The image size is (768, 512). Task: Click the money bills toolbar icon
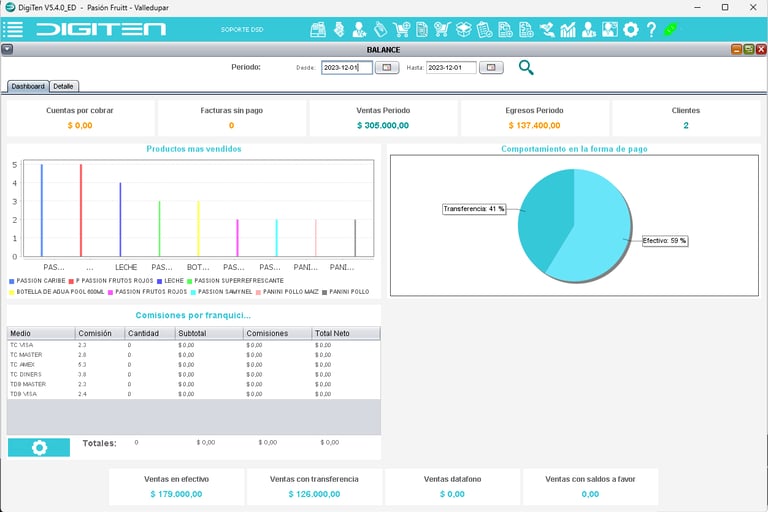pos(339,29)
